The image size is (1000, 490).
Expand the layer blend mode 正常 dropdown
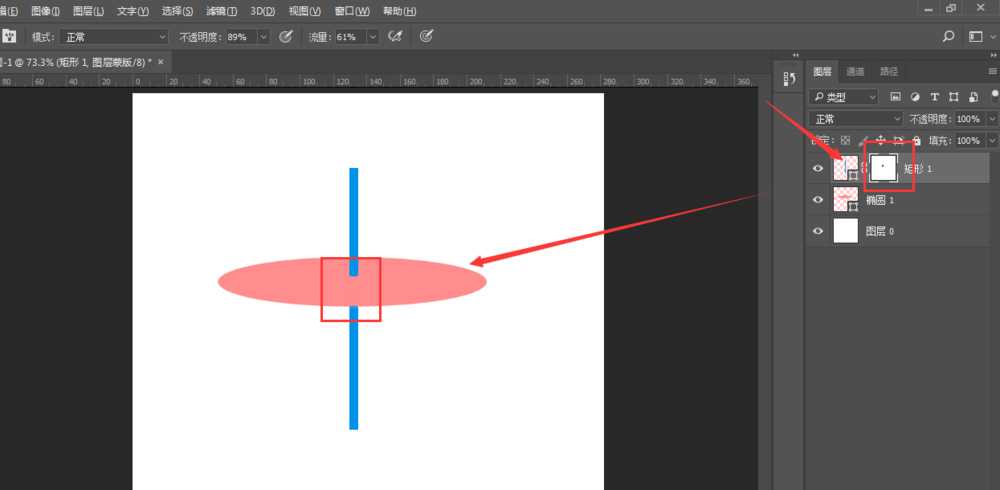point(855,119)
